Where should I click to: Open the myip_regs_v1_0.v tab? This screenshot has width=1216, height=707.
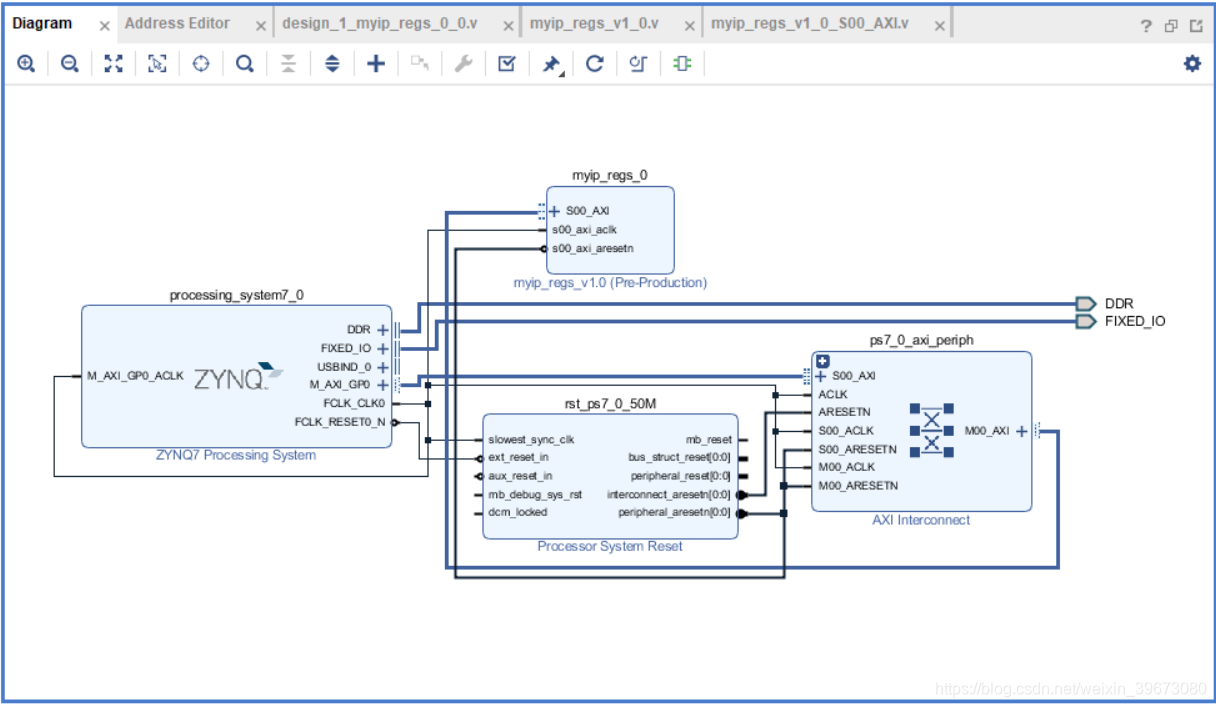point(594,23)
